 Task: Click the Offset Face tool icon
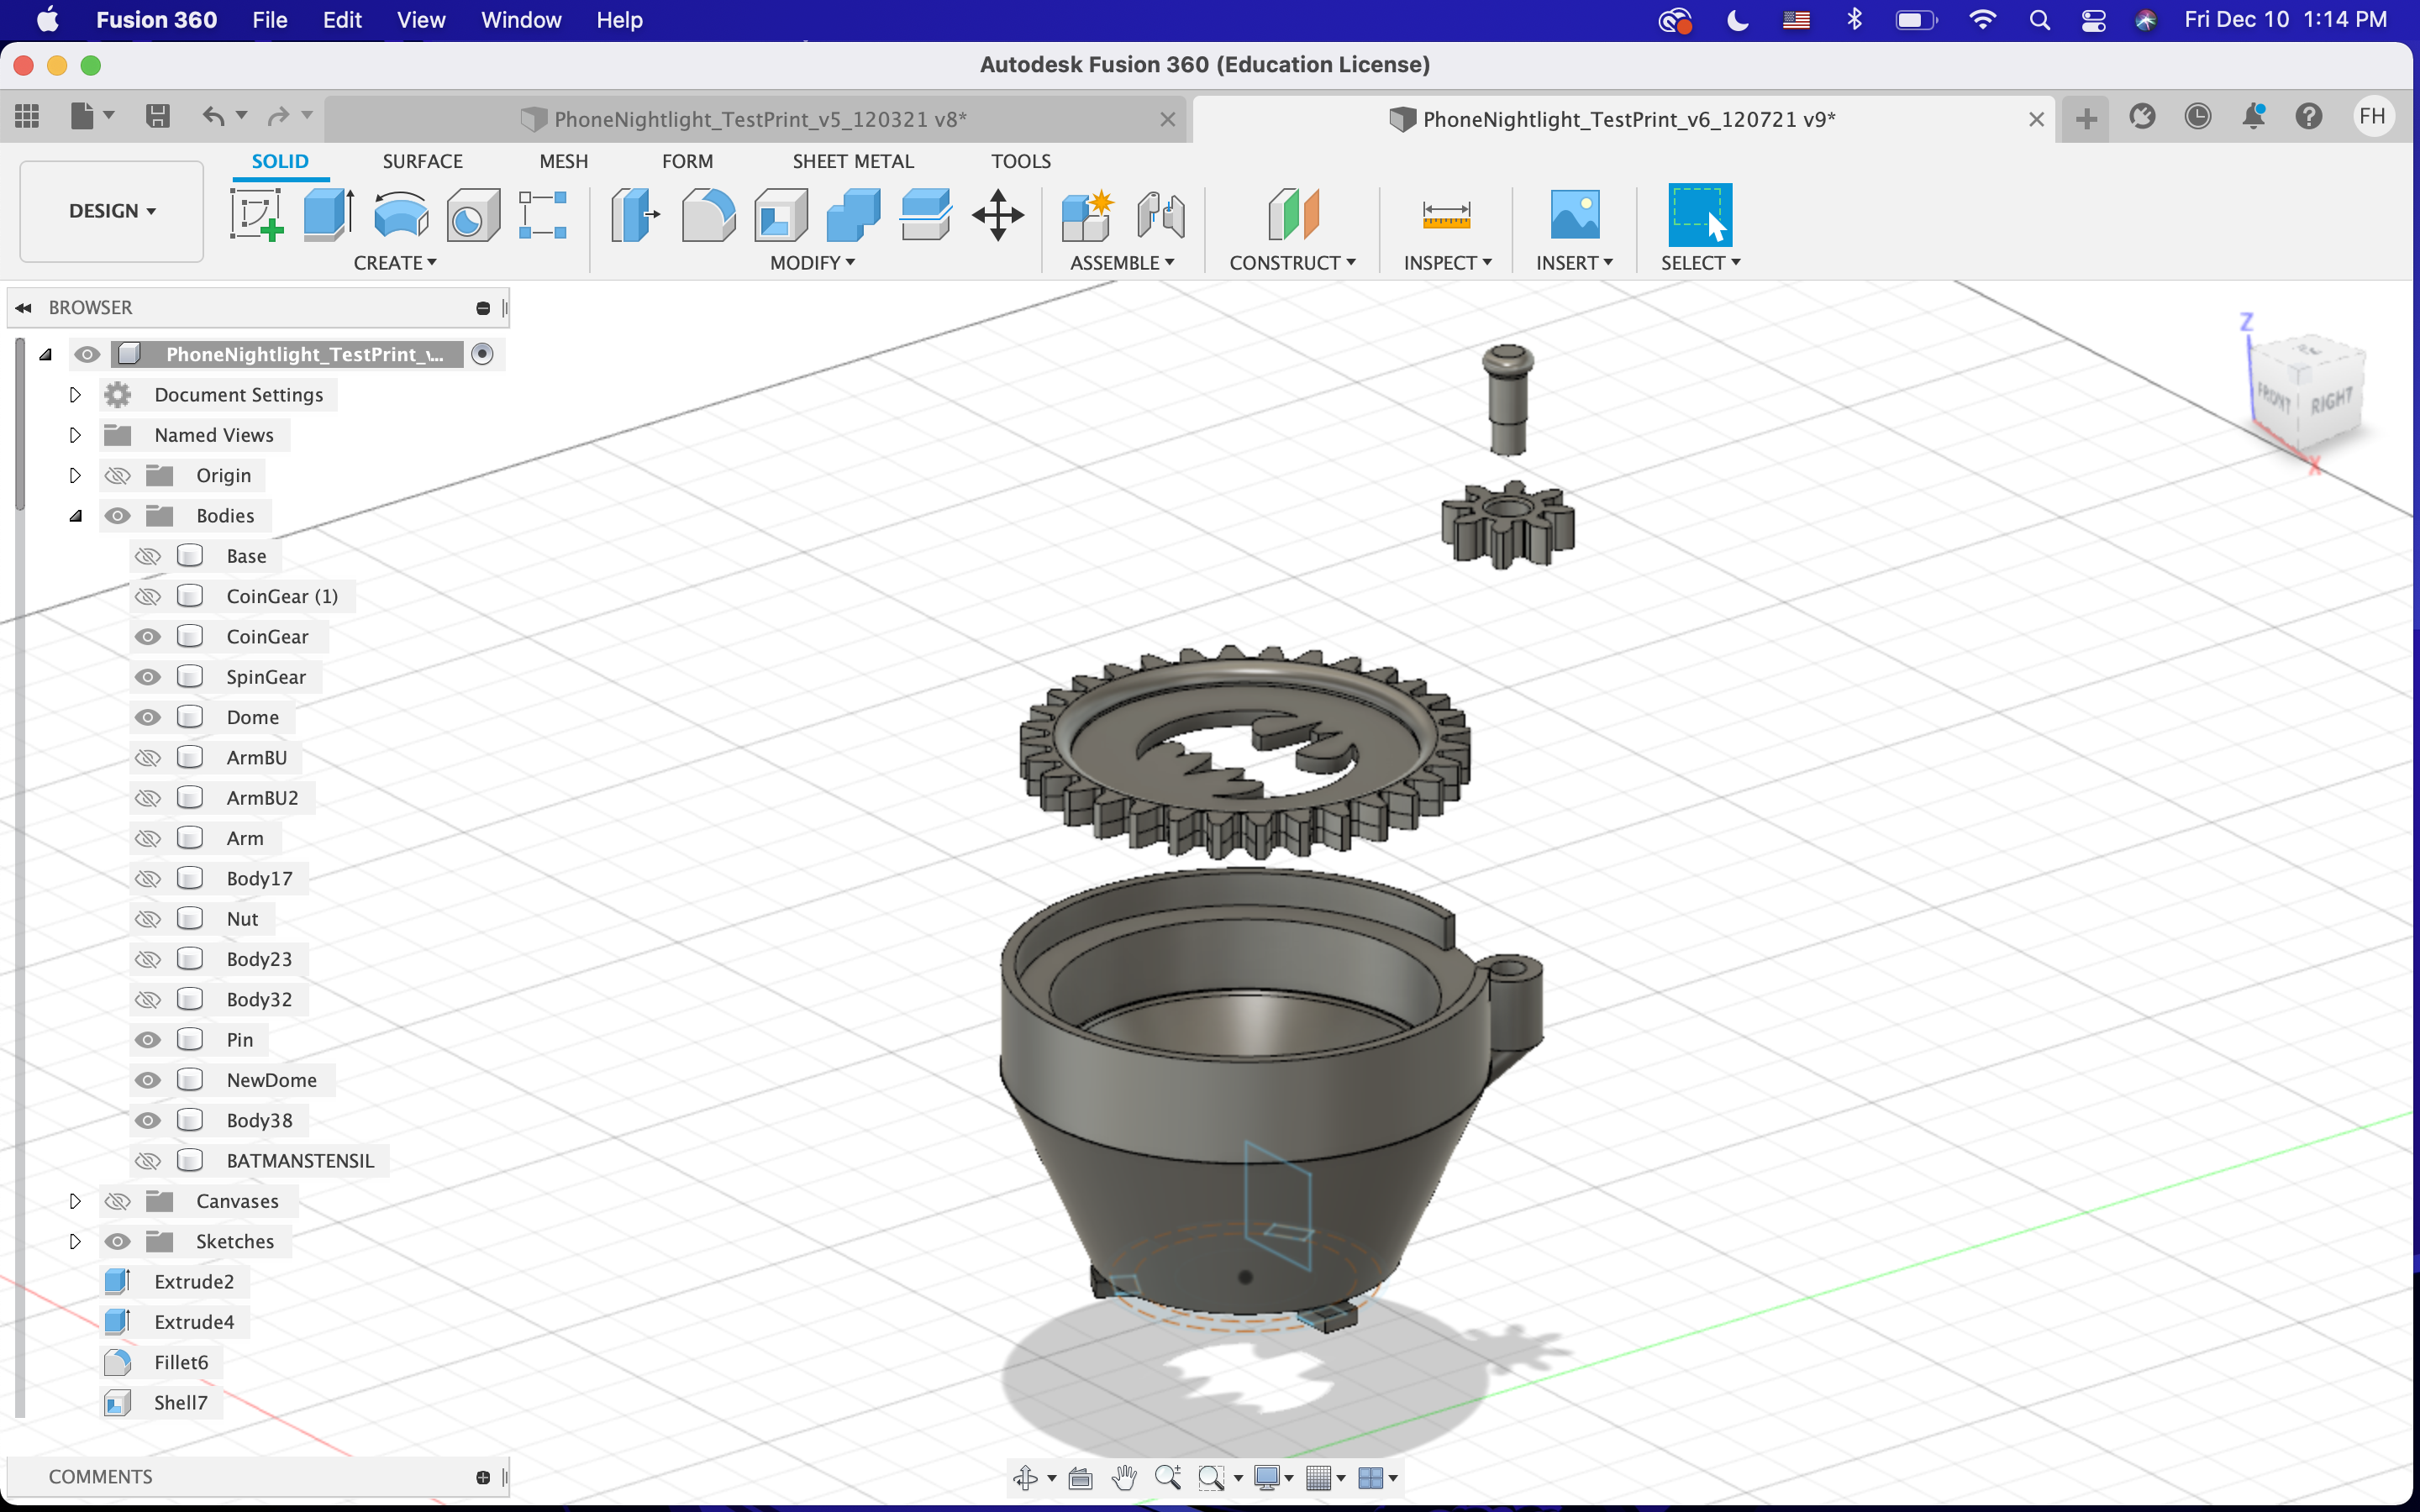[x=925, y=215]
